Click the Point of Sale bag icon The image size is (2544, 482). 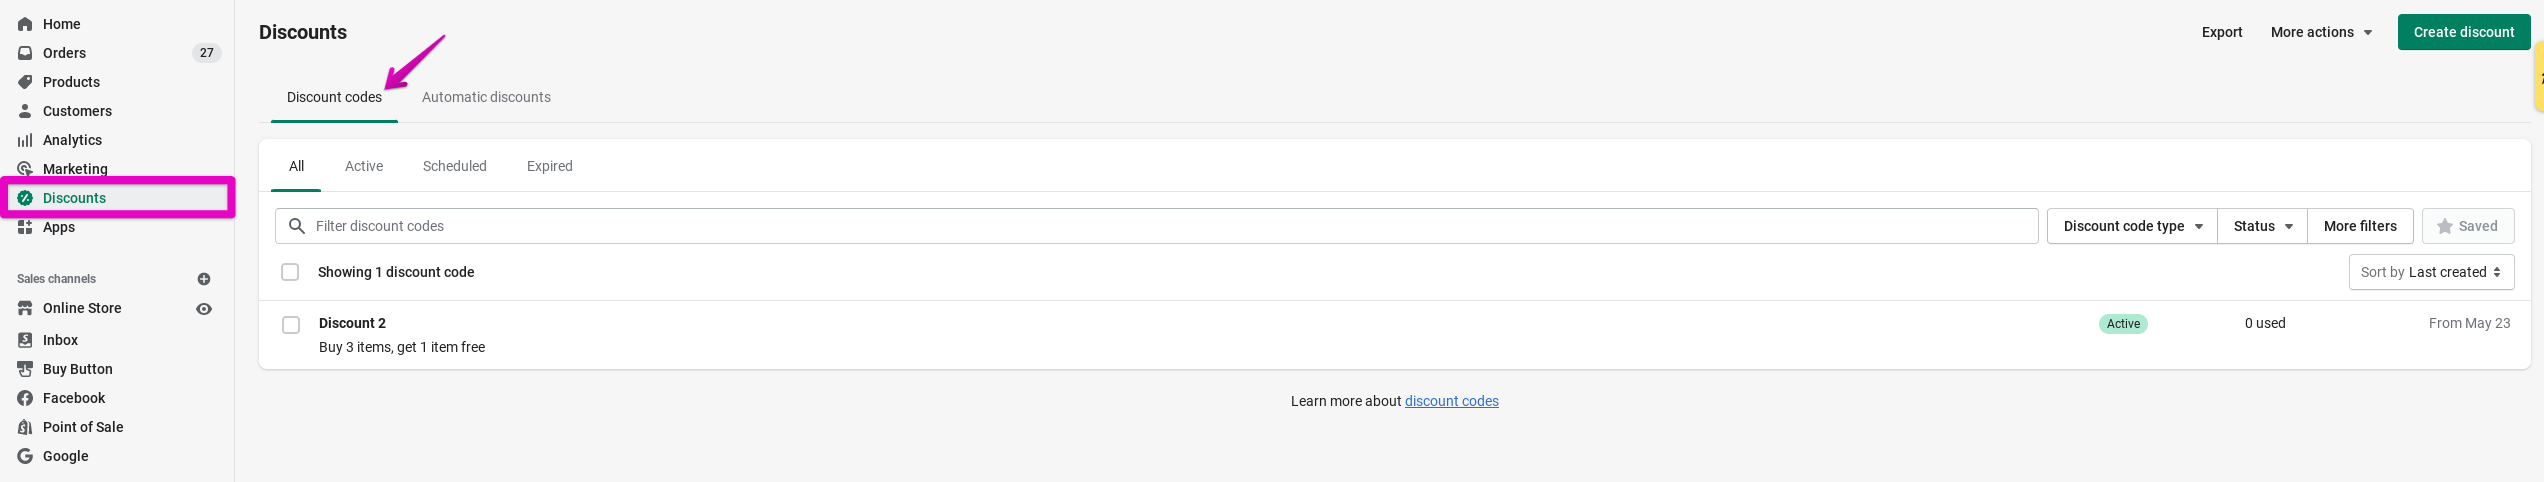pyautogui.click(x=25, y=427)
